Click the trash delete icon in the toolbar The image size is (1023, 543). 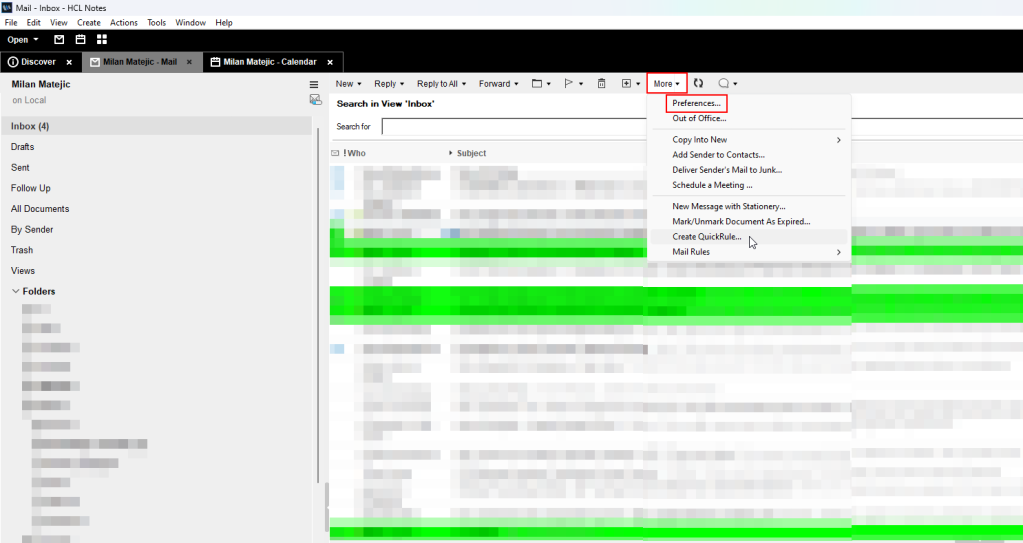601,84
